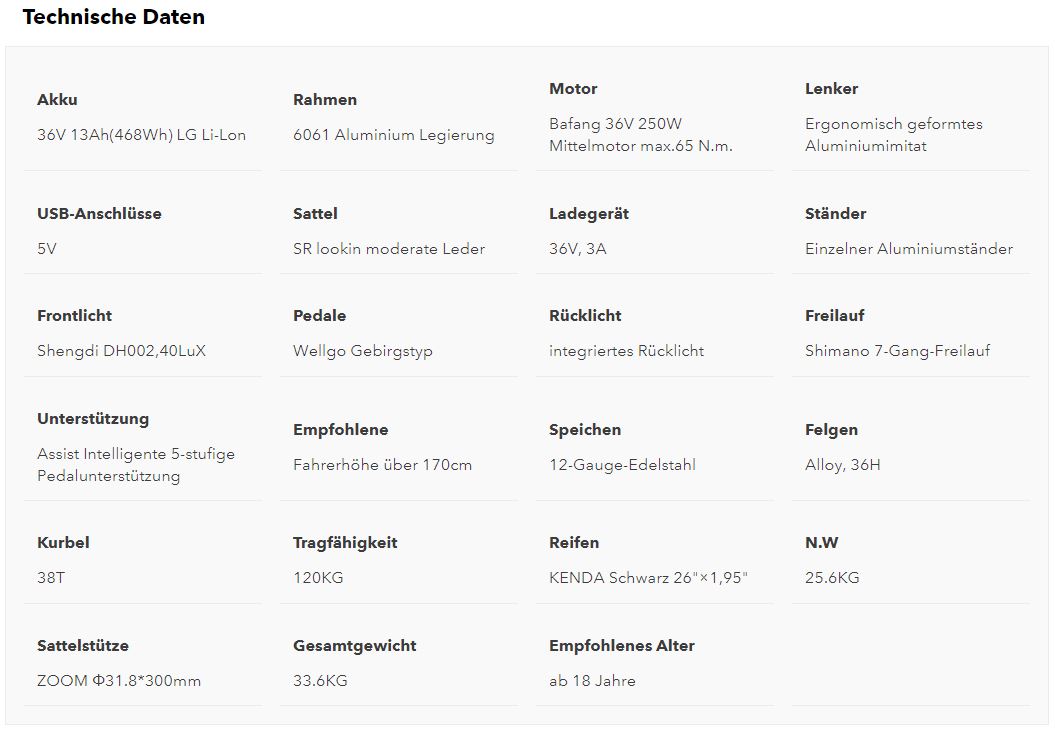Select the Wellgo Gebirgstyp pedal text
Image resolution: width=1055 pixels, height=729 pixels.
[x=363, y=351]
